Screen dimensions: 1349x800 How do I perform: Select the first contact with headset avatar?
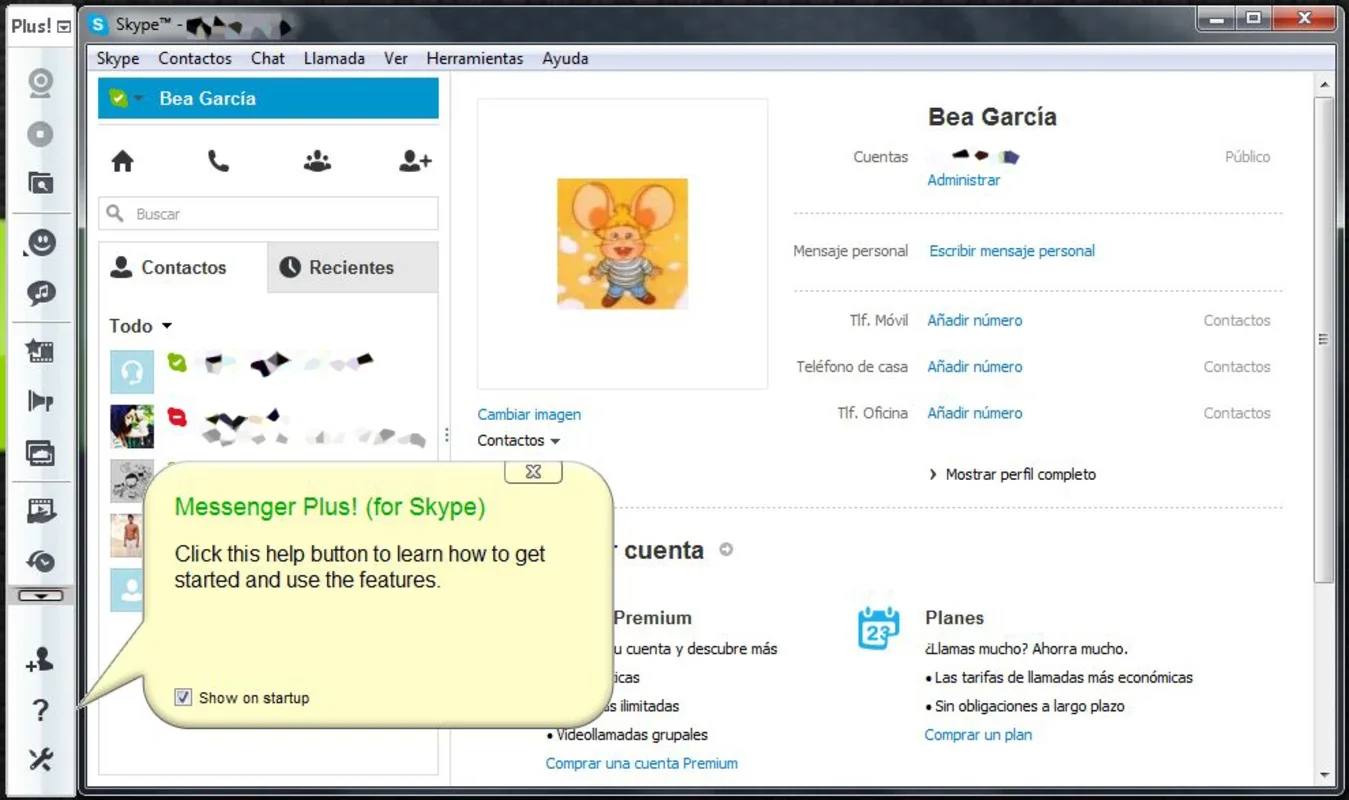click(x=268, y=371)
